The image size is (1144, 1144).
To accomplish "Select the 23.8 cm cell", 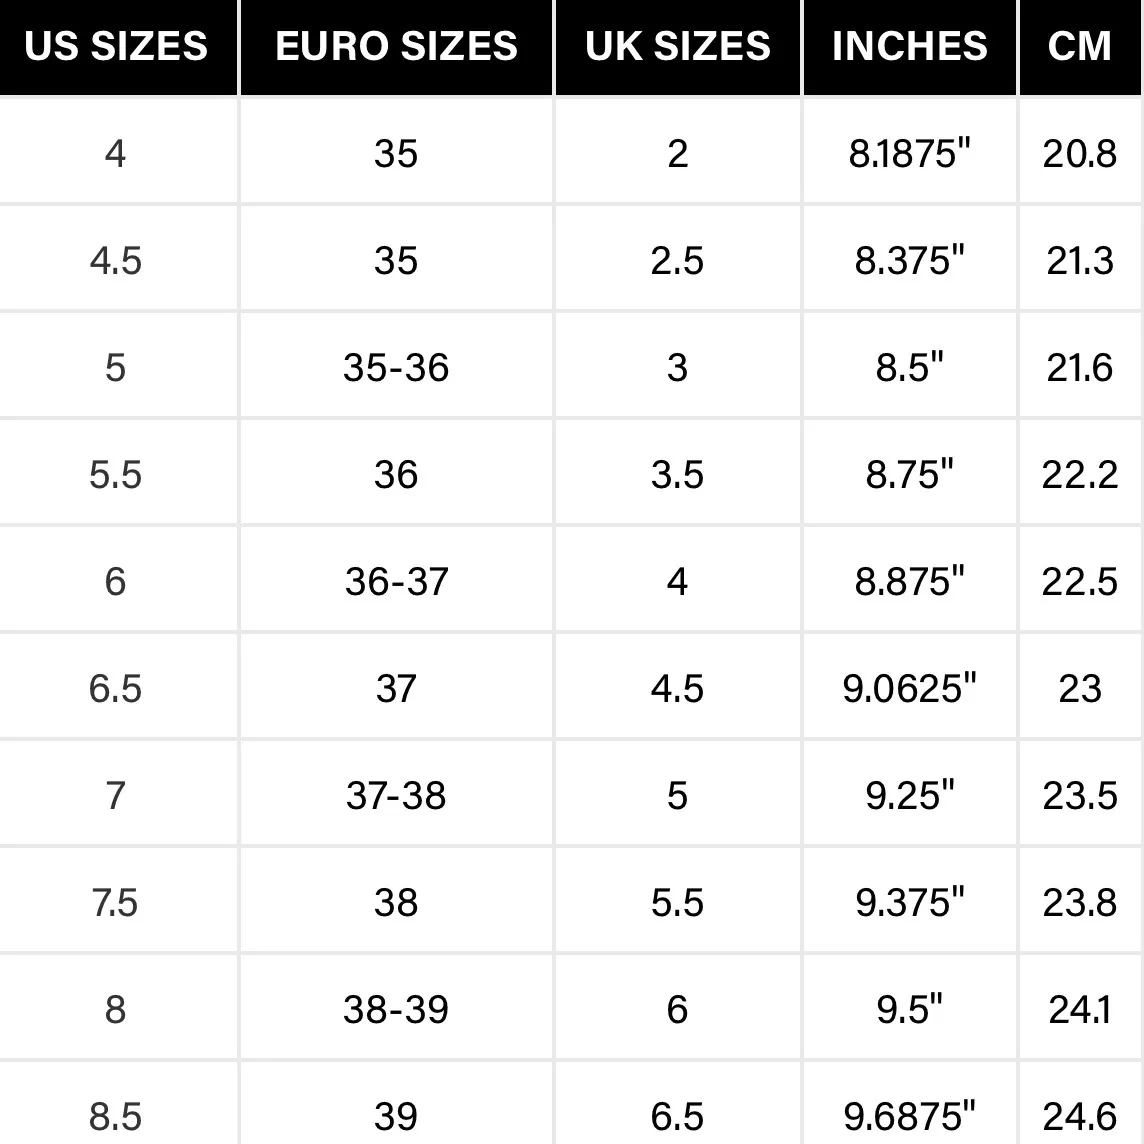I will coord(1080,902).
